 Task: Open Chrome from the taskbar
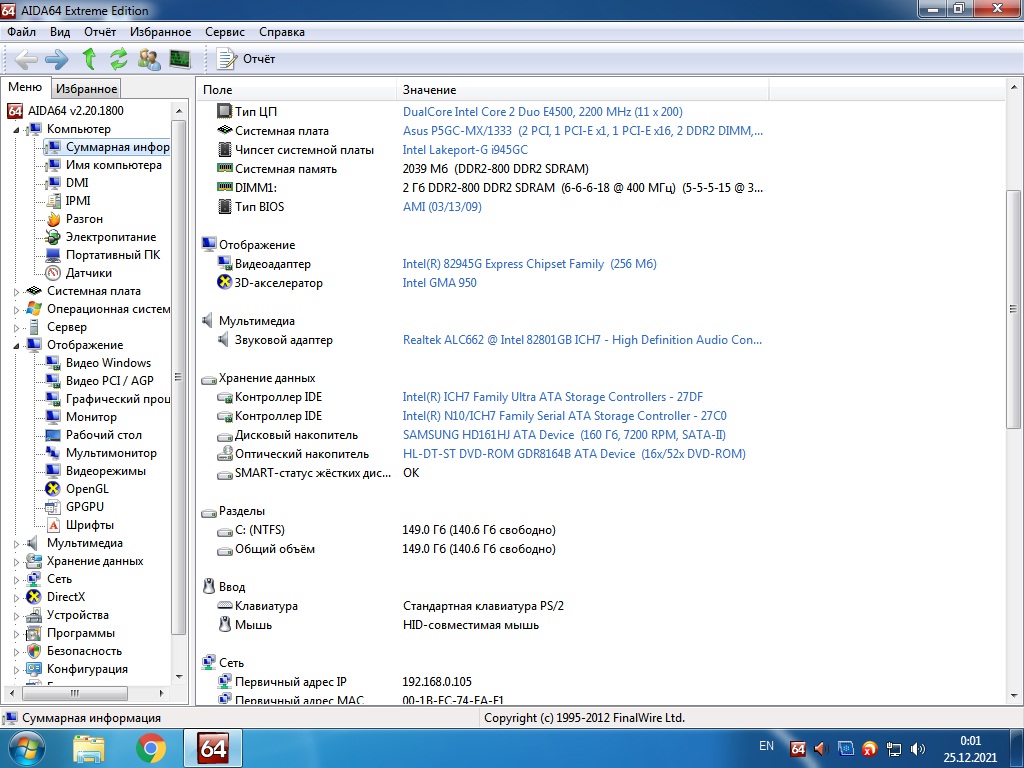[x=151, y=747]
